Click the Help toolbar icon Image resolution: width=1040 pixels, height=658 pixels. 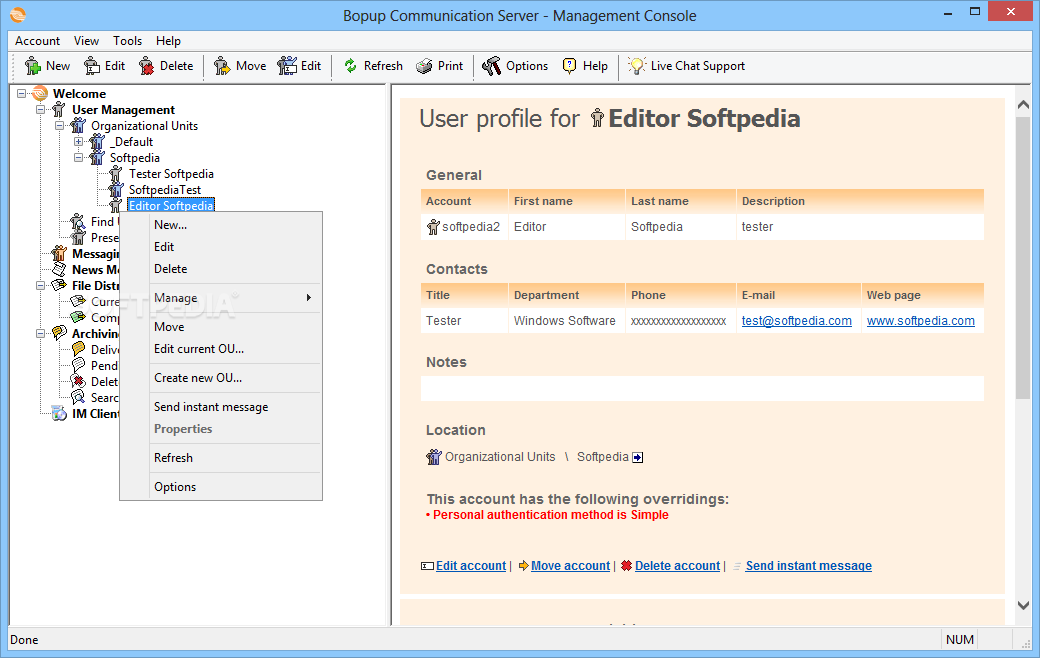569,66
